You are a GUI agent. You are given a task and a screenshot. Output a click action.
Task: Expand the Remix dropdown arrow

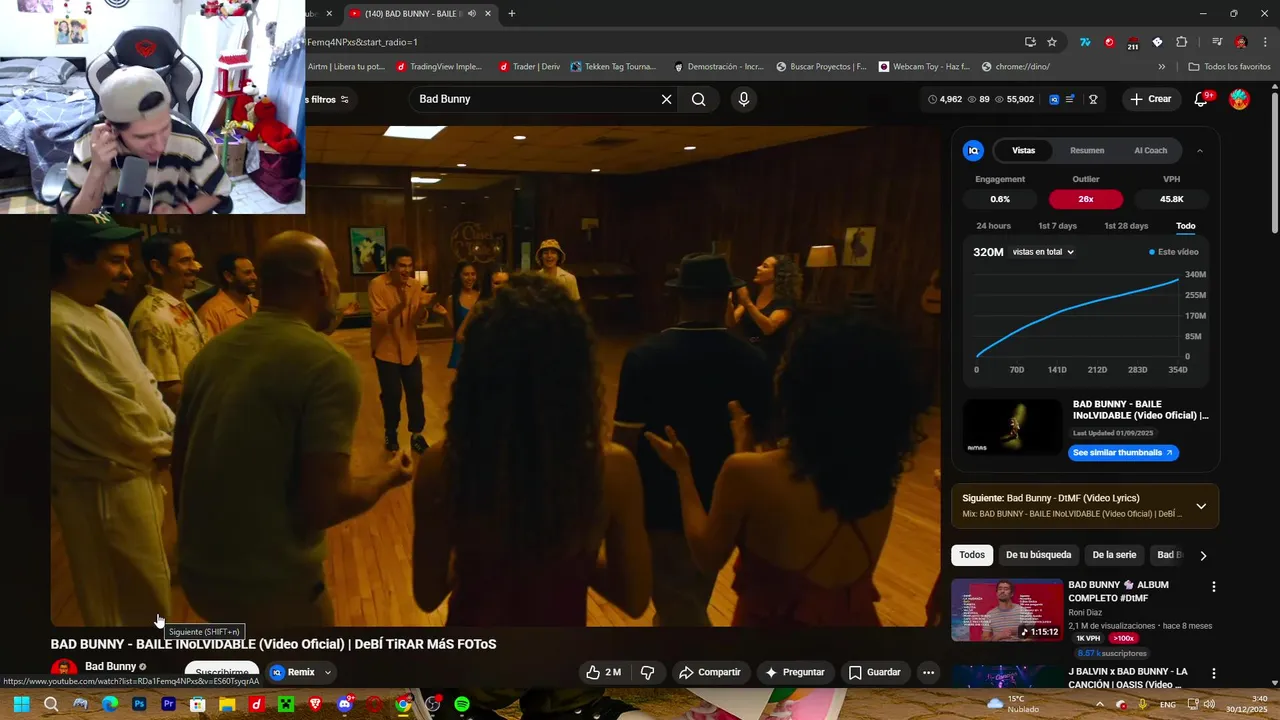pyautogui.click(x=327, y=672)
